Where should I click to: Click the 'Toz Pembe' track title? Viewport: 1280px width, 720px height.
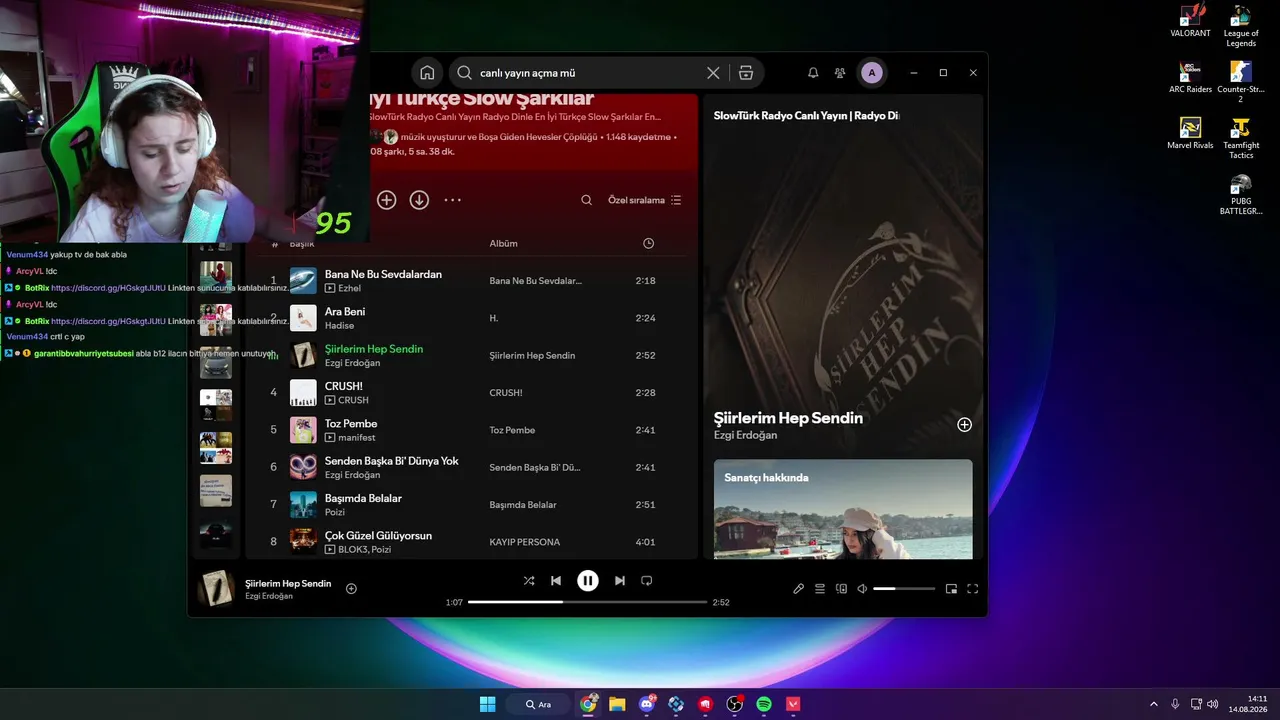coord(351,424)
